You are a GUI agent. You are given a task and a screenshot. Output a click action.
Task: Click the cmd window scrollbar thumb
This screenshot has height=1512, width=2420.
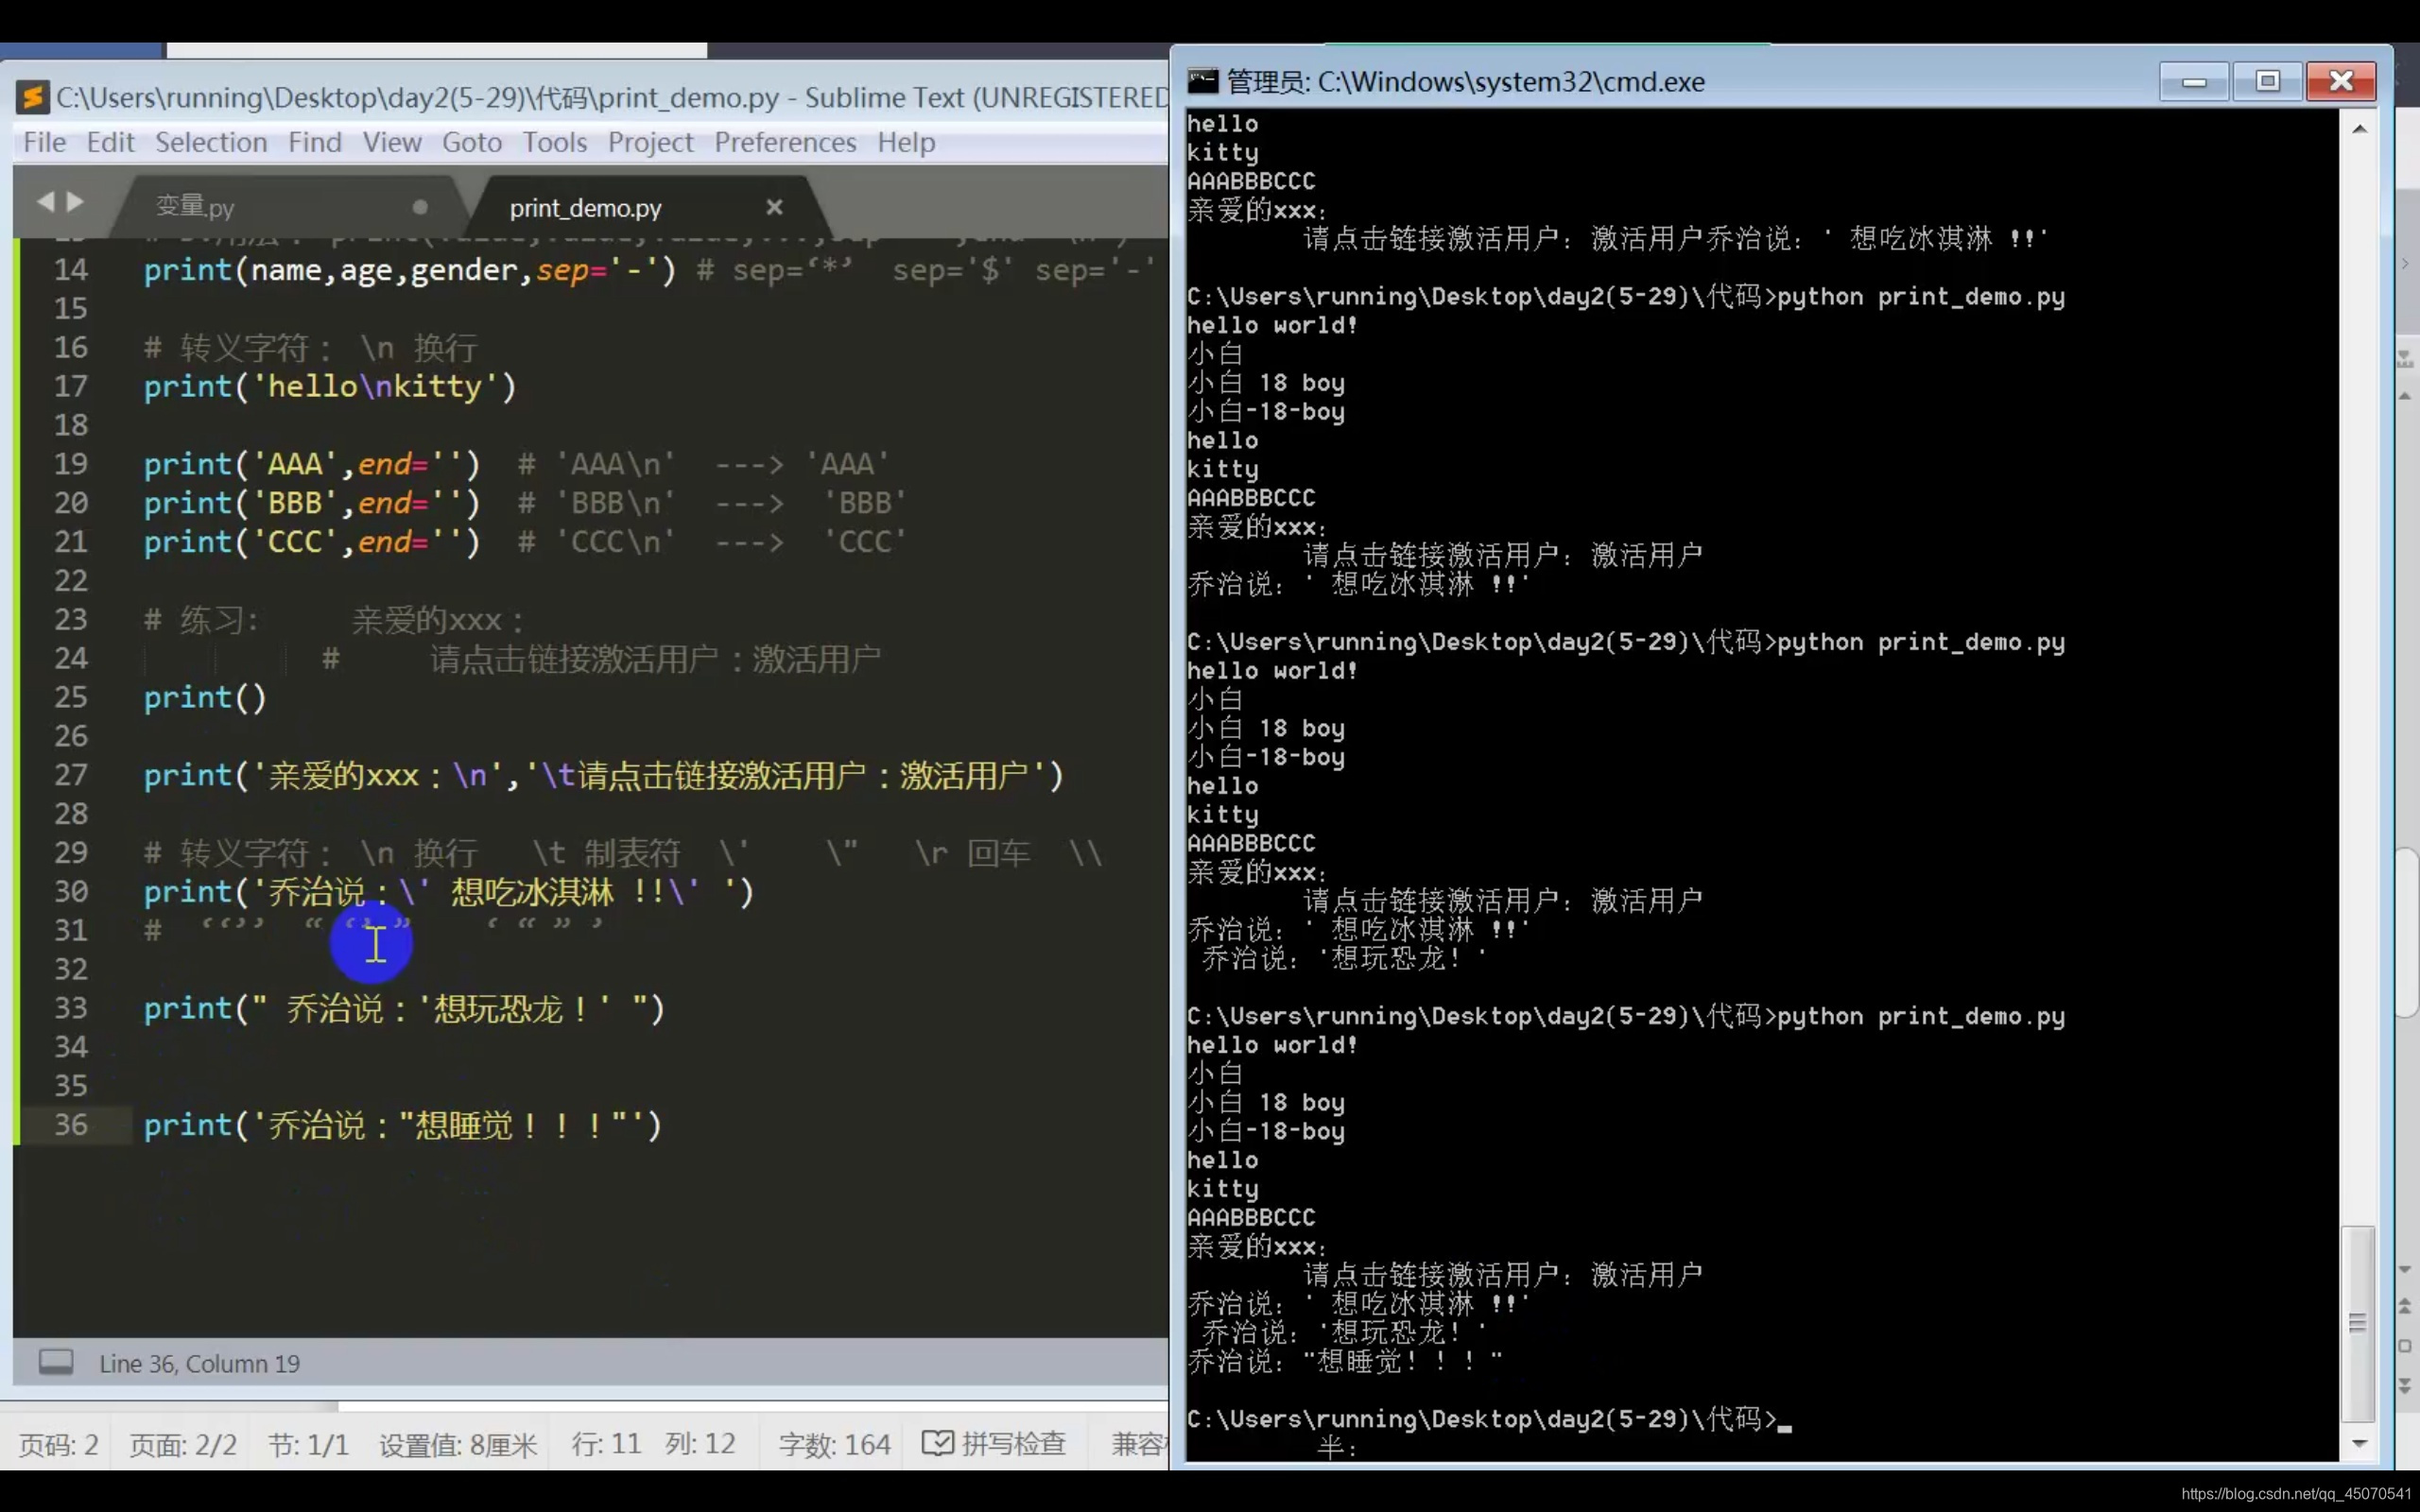click(2358, 1322)
